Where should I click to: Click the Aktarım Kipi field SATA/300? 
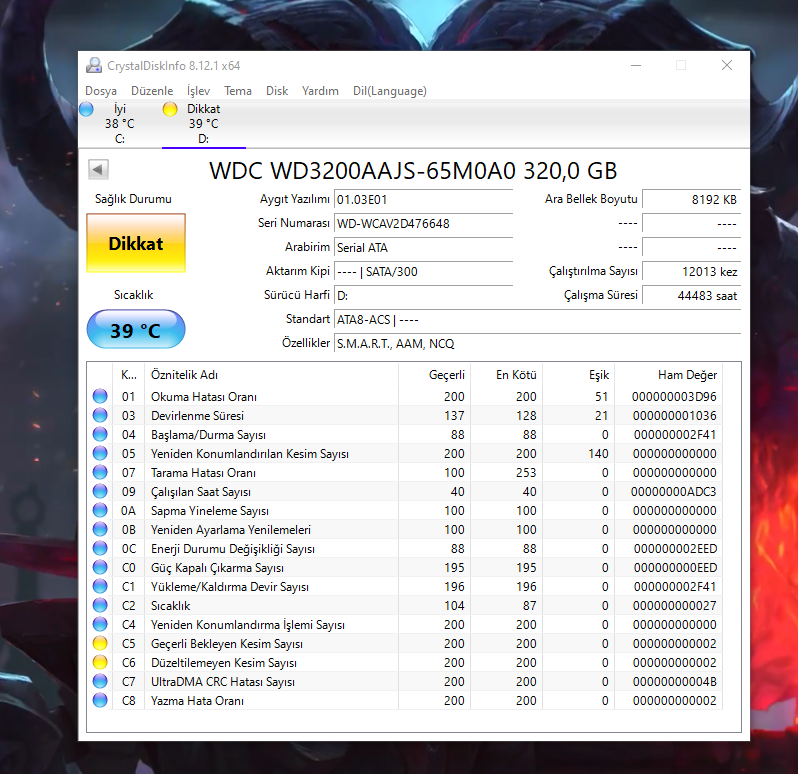click(423, 272)
